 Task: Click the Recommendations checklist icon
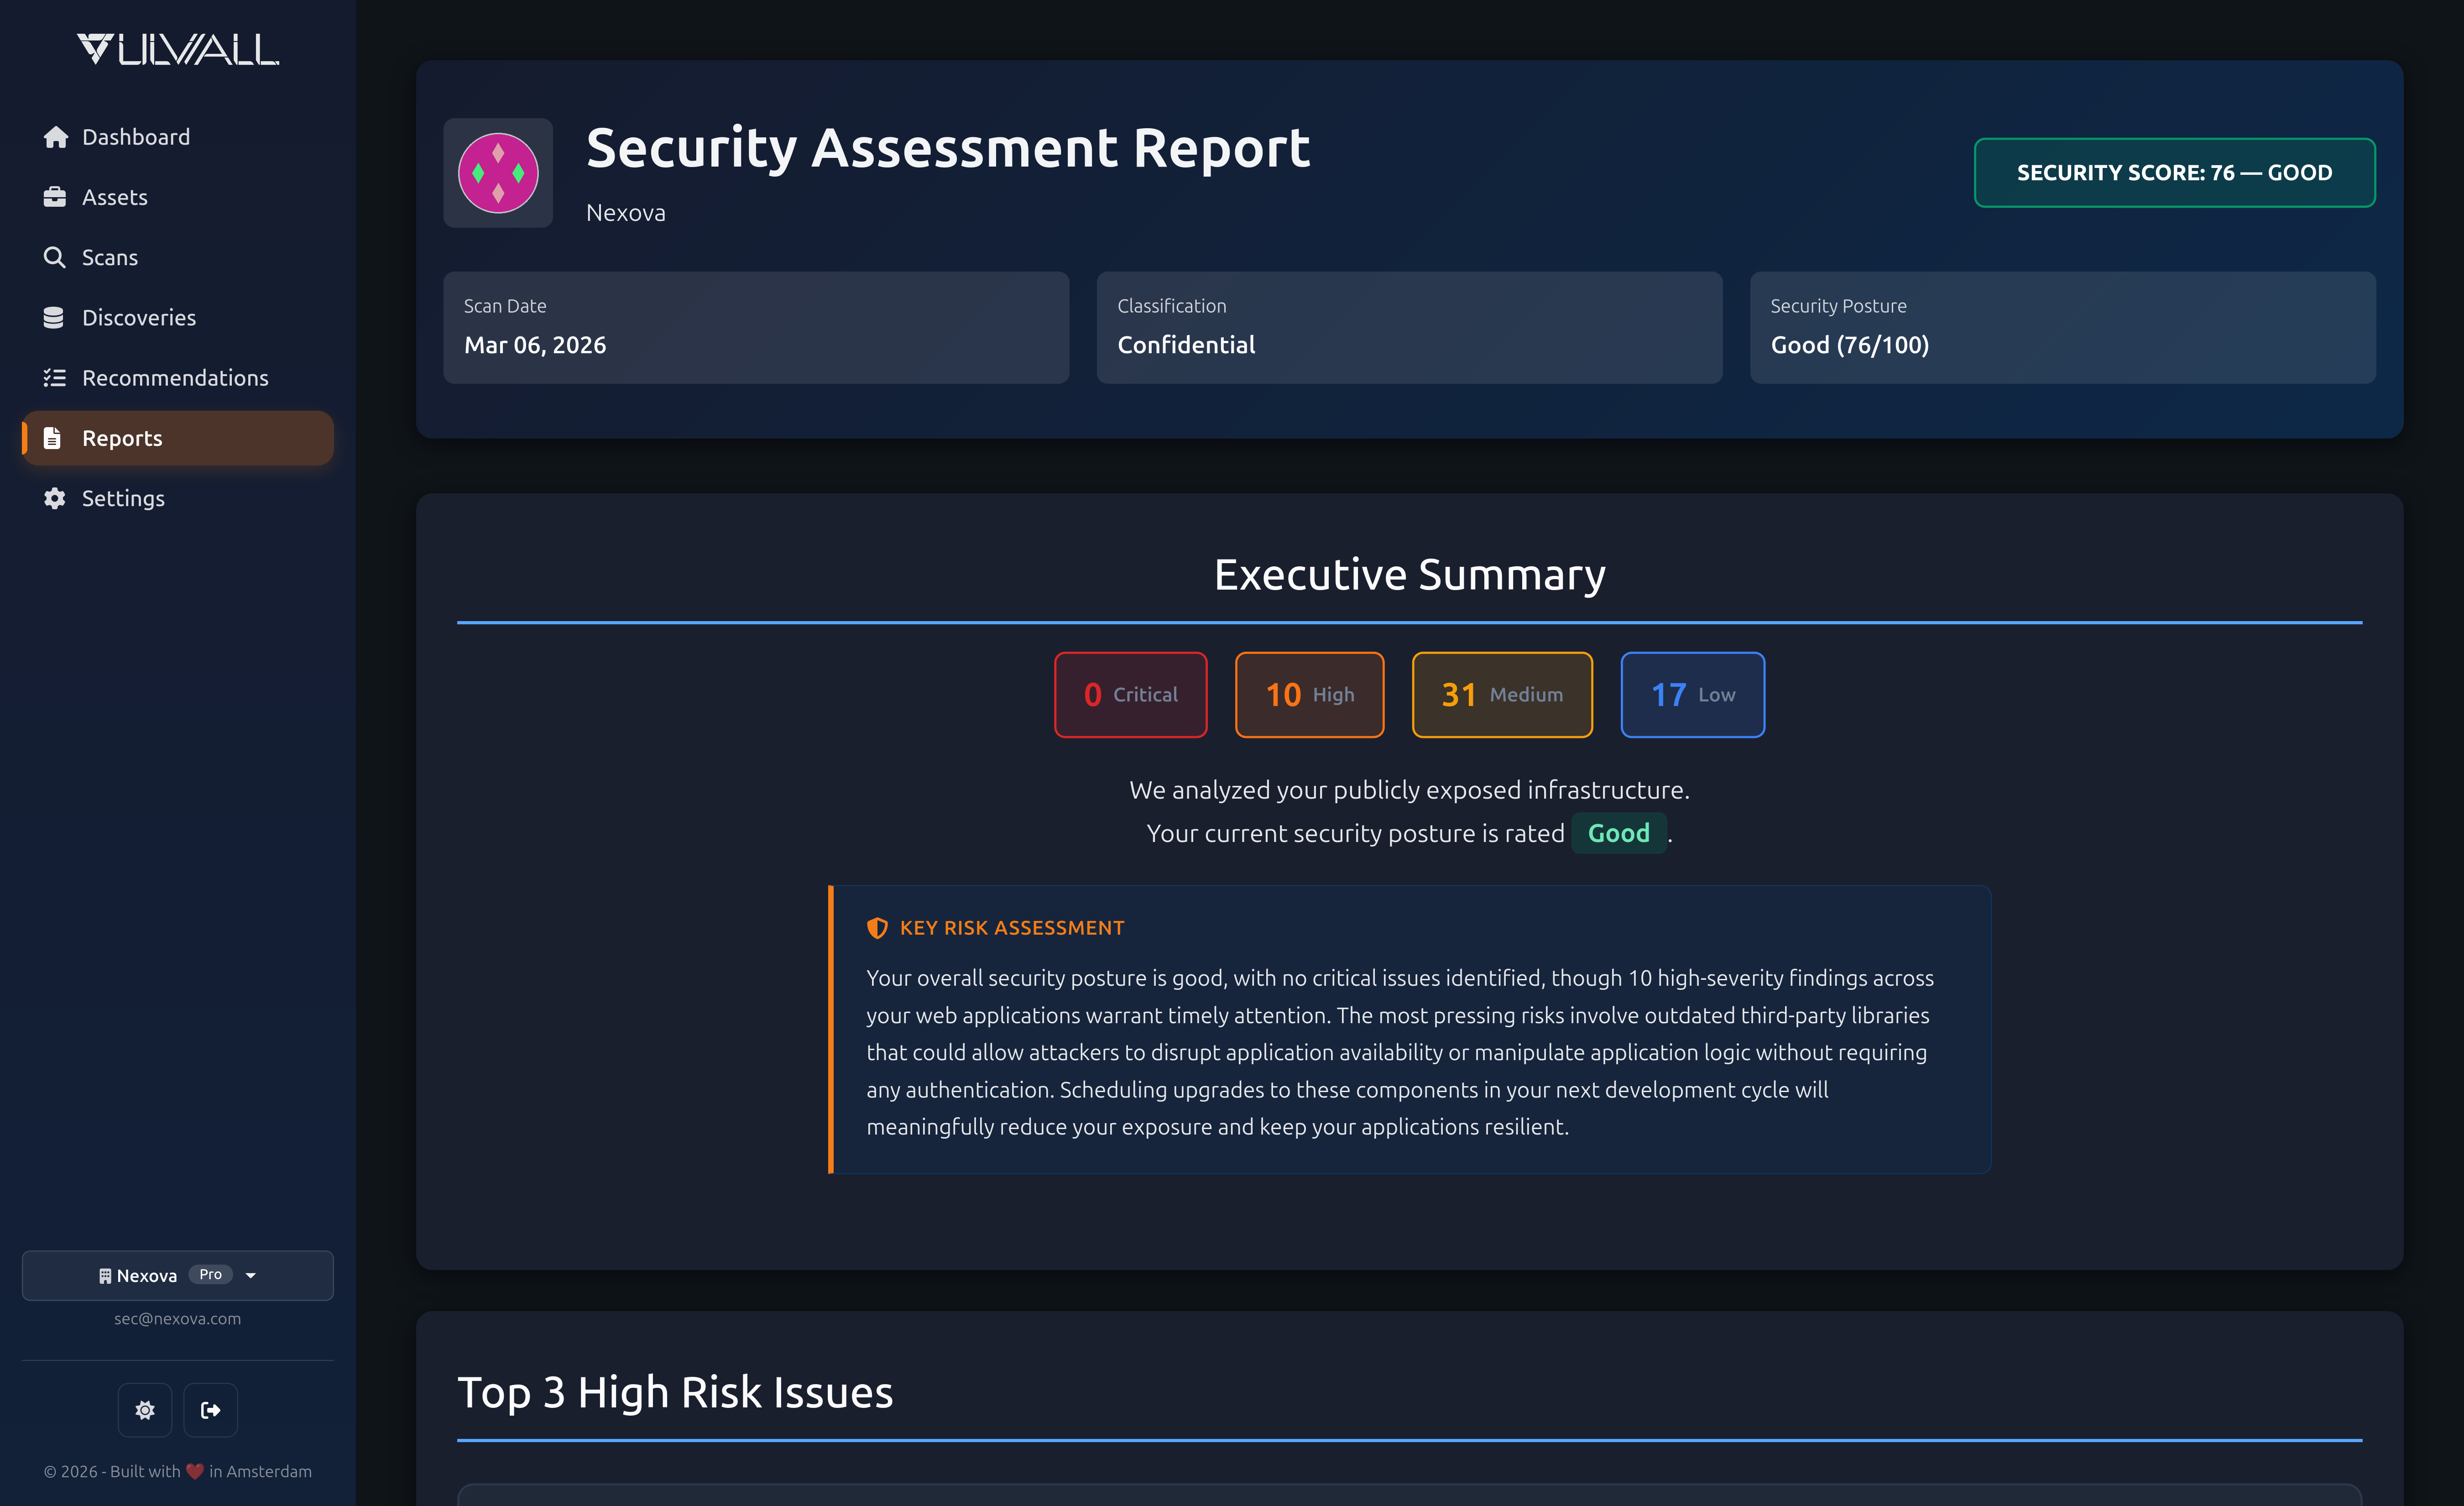(55, 377)
